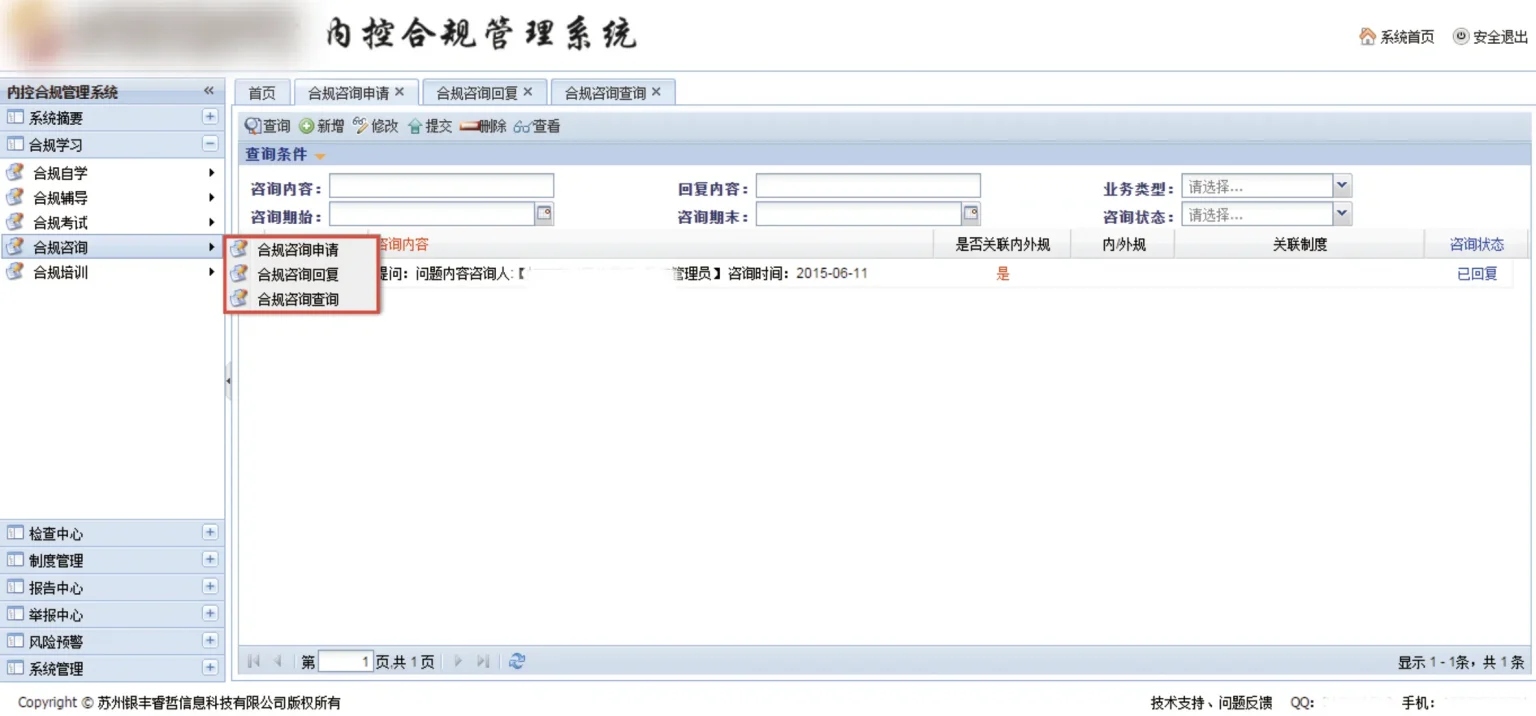1536x716 pixels.
Task: Collapse the 合规学习 panel
Action: (x=210, y=144)
